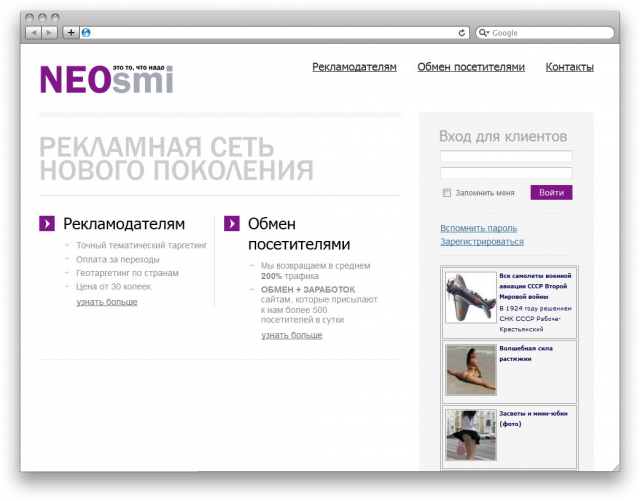Click узнать больше under Рекламодателям

pyautogui.click(x=107, y=301)
